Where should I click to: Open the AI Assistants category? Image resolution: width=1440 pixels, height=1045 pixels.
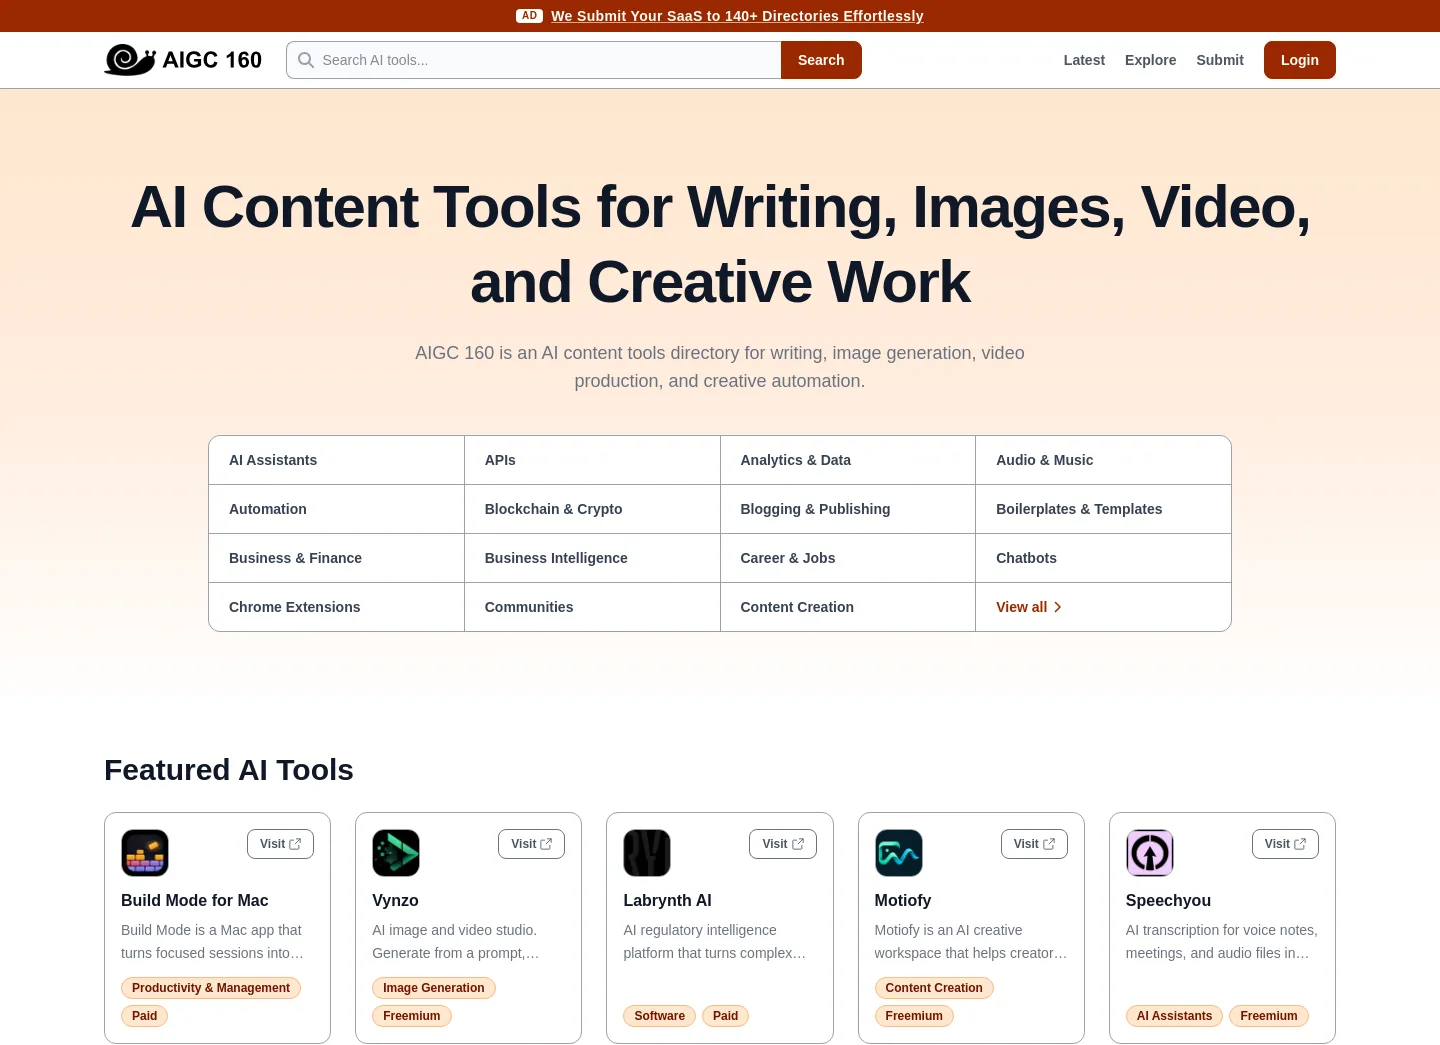pos(336,460)
